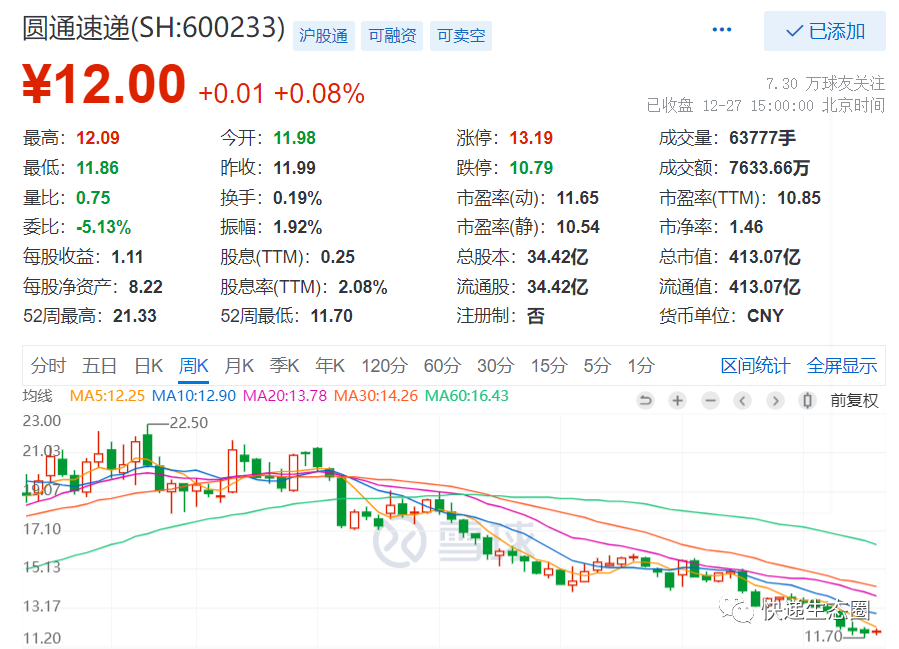
Task: Click 全屏显示 to view fullscreen
Action: [x=842, y=365]
